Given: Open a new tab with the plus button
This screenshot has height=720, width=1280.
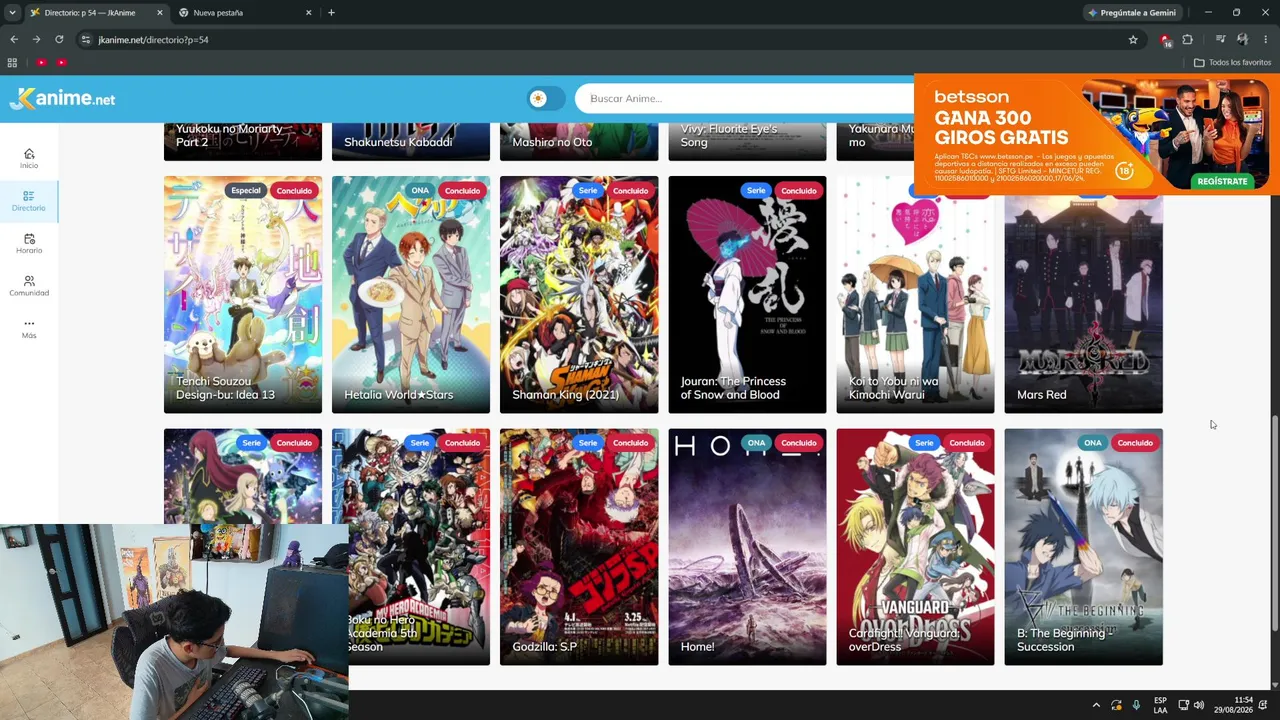Looking at the screenshot, I should click(x=331, y=13).
